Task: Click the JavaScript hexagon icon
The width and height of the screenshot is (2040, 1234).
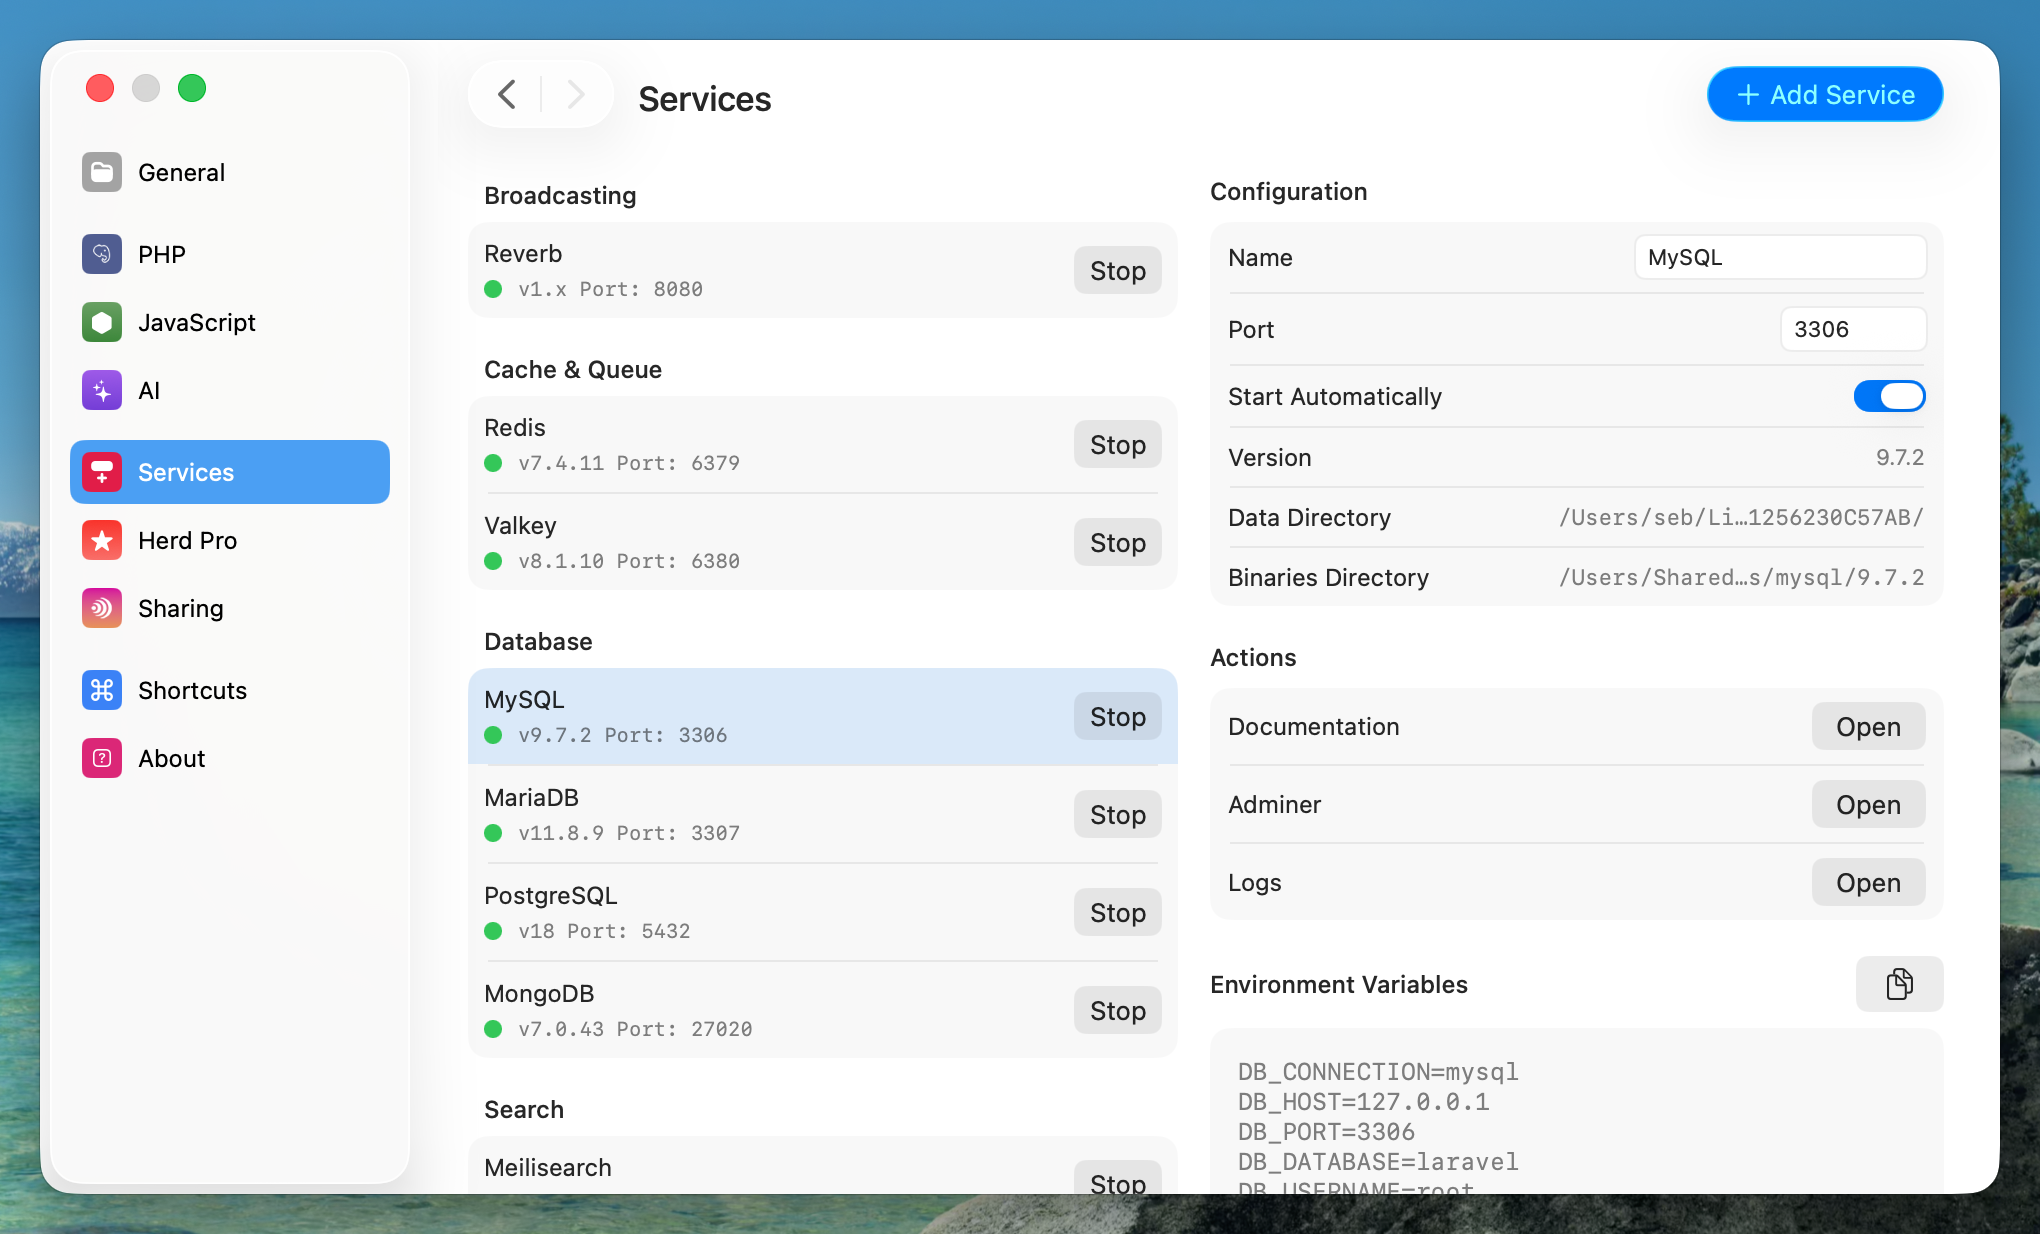Action: click(x=102, y=322)
